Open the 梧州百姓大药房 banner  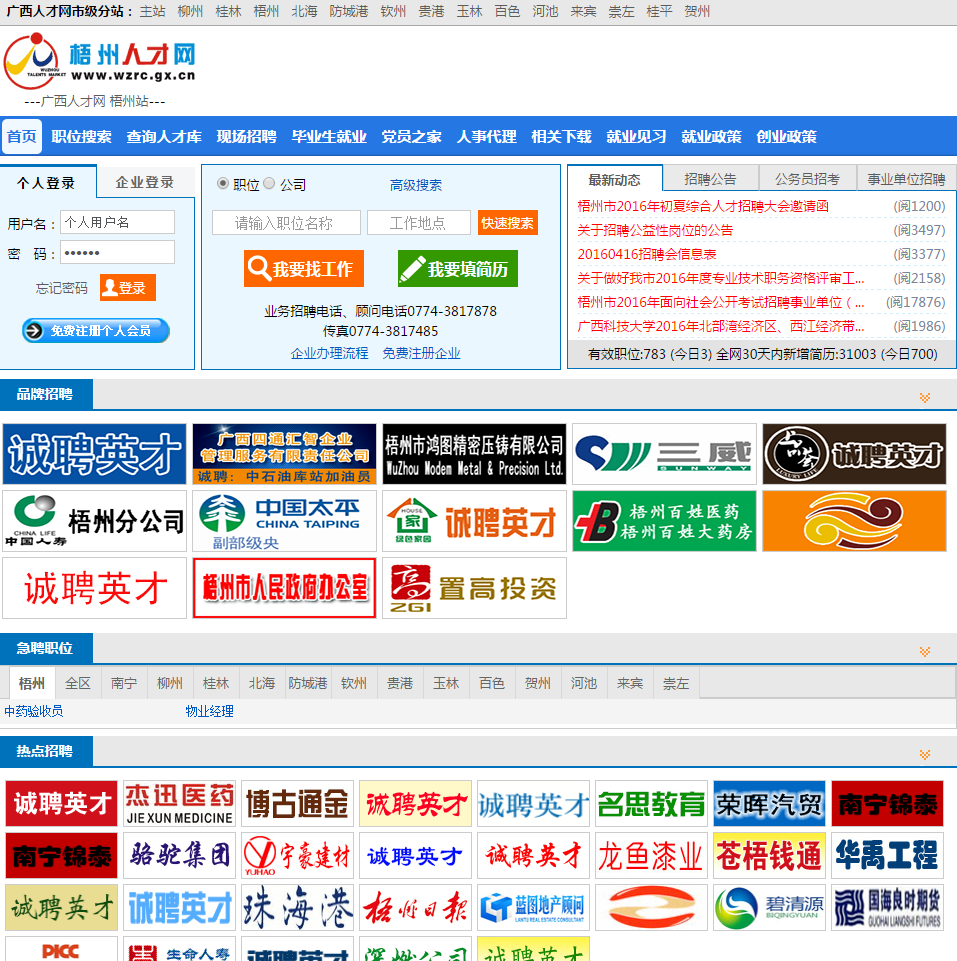(665, 521)
